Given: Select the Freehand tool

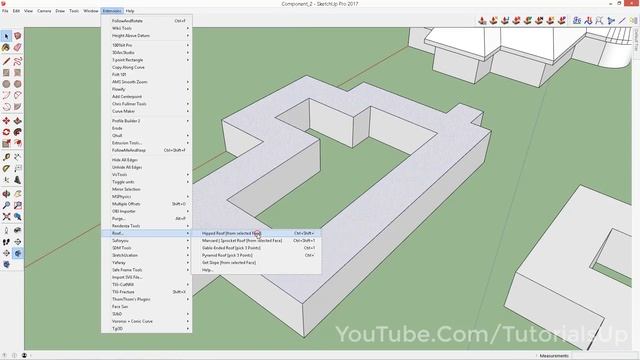Looking at the screenshot, I should [18, 62].
